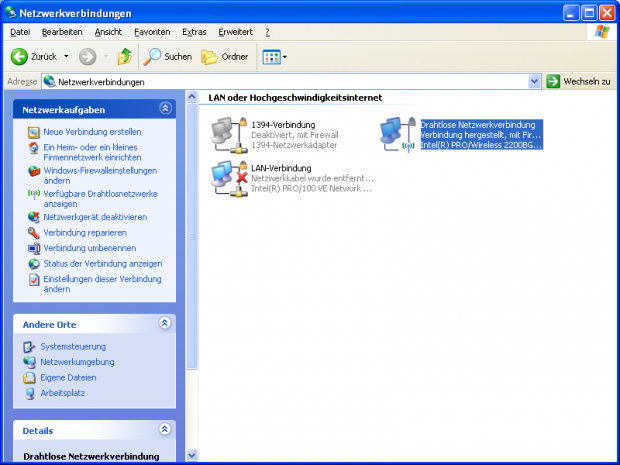Collapse the Details panel
Screen dimensions: 620x465
coord(165,429)
